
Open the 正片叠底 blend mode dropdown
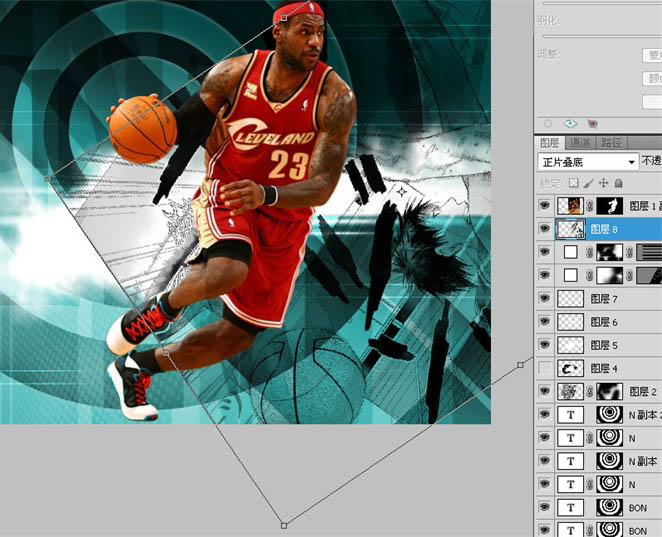click(x=588, y=162)
